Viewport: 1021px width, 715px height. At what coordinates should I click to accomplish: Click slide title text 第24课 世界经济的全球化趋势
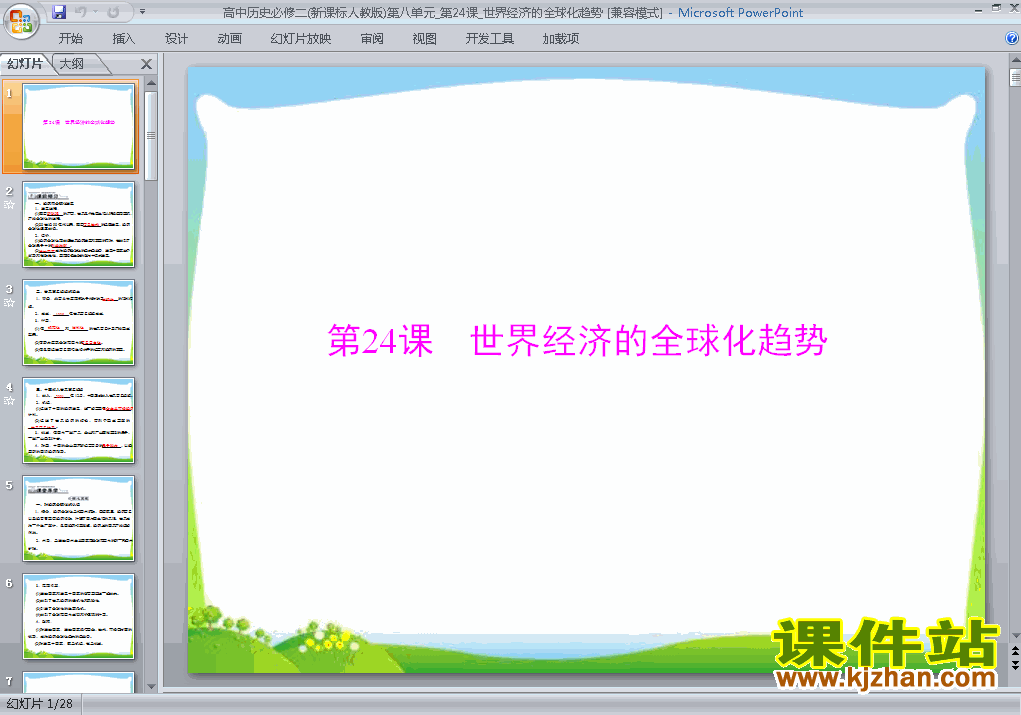tap(578, 340)
